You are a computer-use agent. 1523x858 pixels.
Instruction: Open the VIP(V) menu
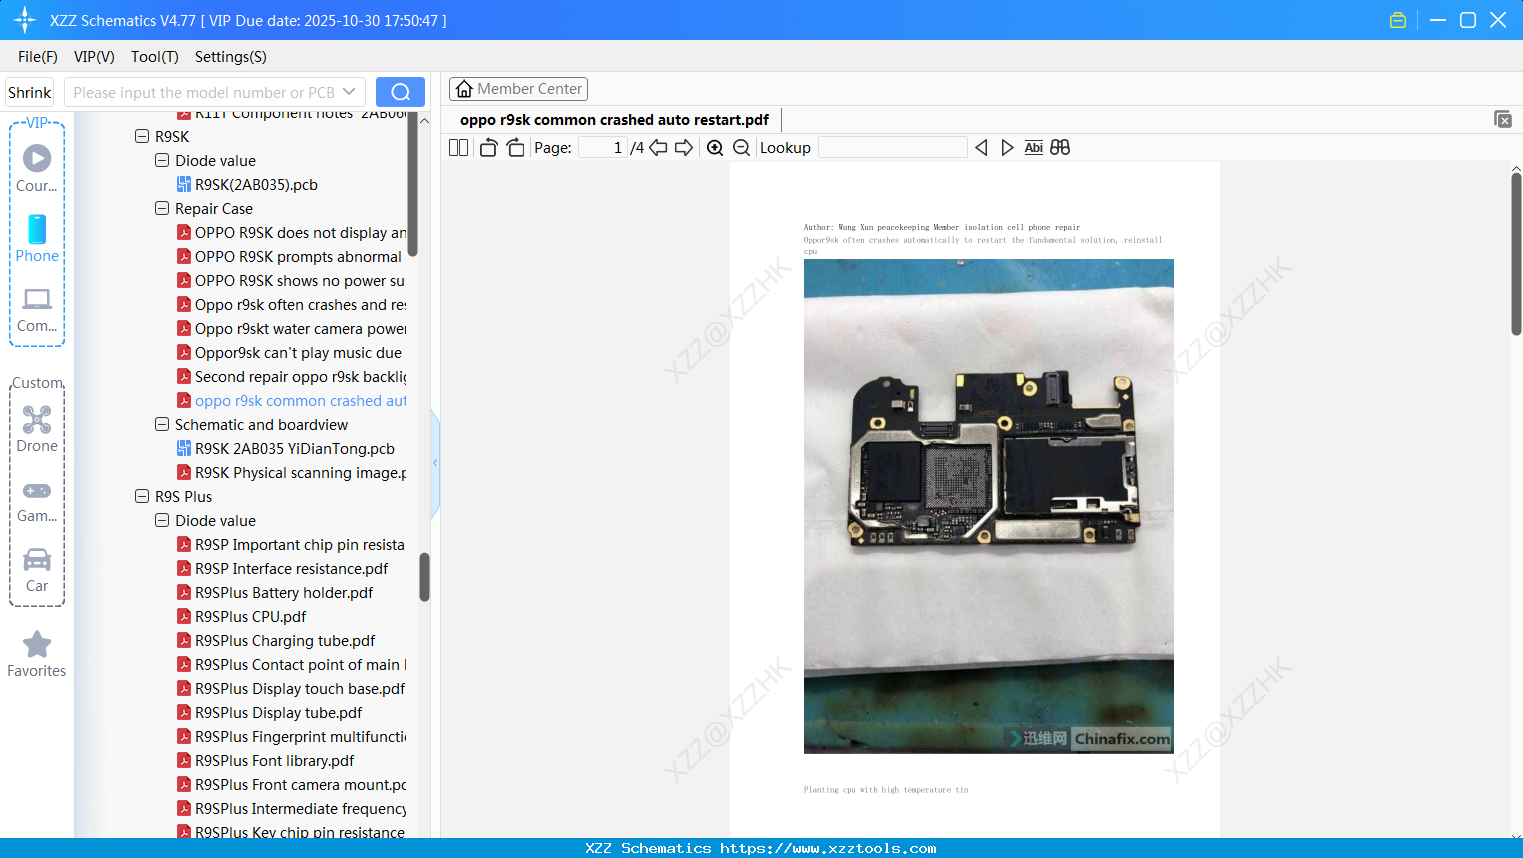pyautogui.click(x=94, y=57)
